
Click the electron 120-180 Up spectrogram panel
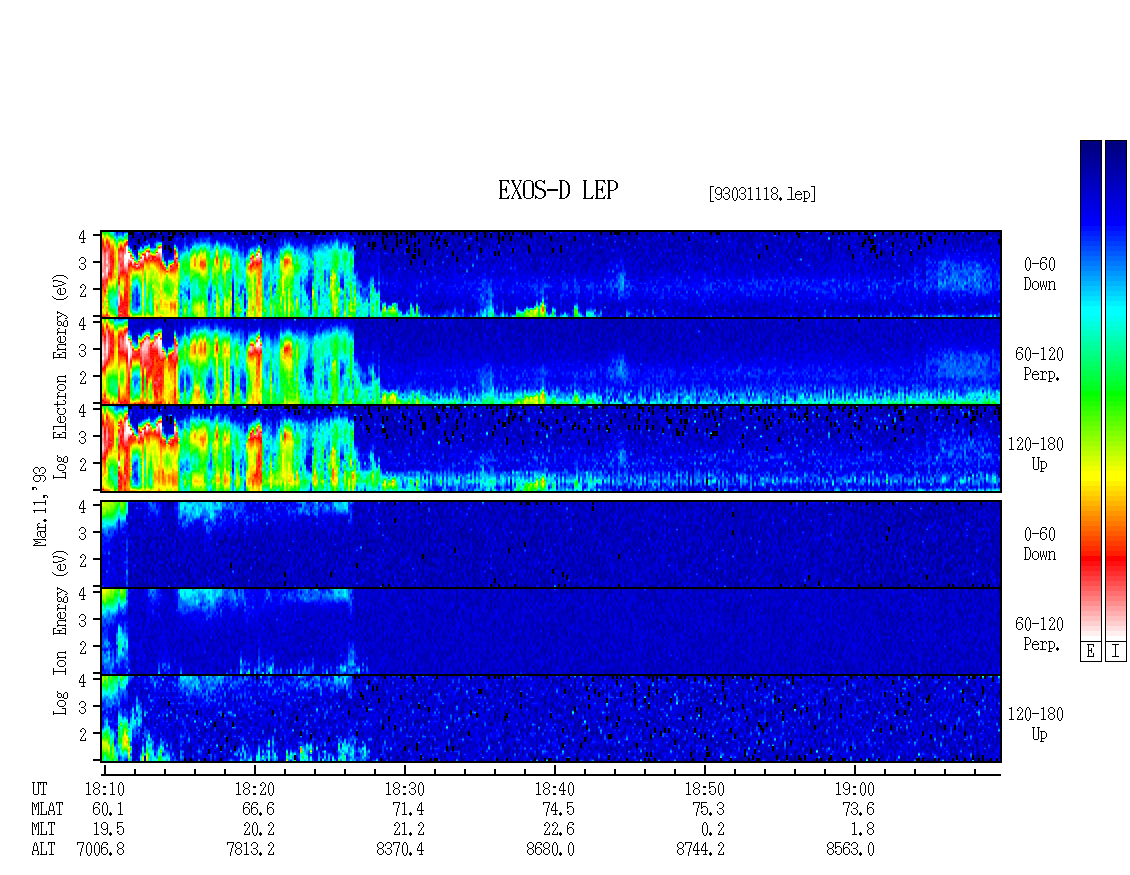pyautogui.click(x=551, y=448)
